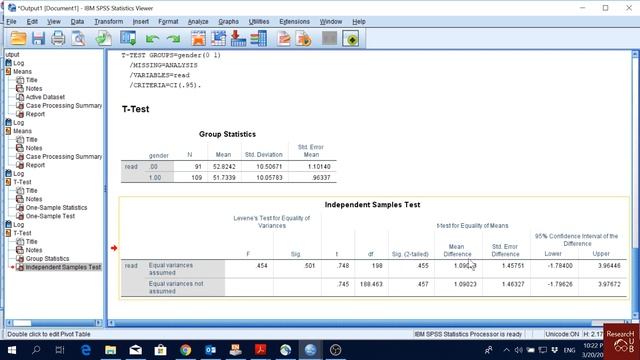Click the Go to Data toolbar icon
The width and height of the screenshot is (640, 360).
coord(198,39)
